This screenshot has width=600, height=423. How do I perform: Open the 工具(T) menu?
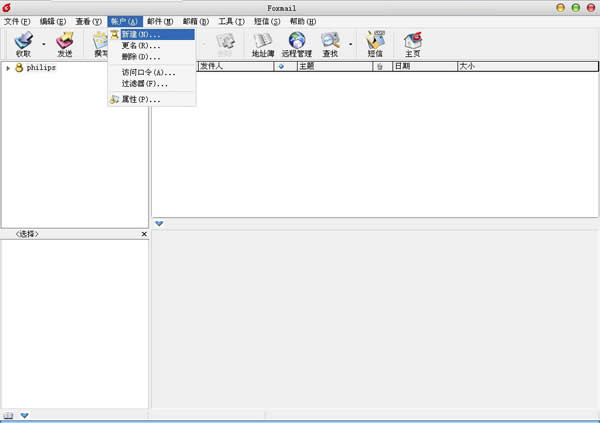[231, 21]
